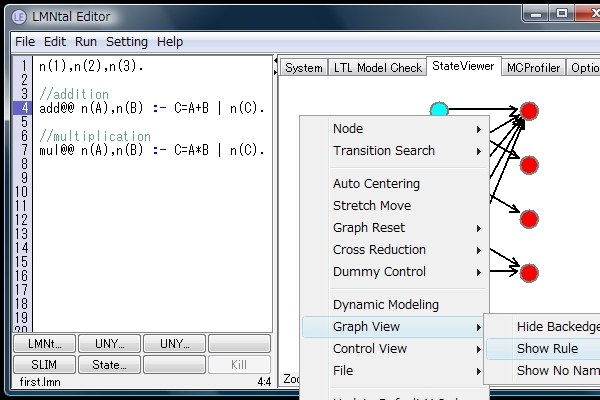600x400 pixels.
Task: Select Auto Centering from context menu
Action: [376, 184]
